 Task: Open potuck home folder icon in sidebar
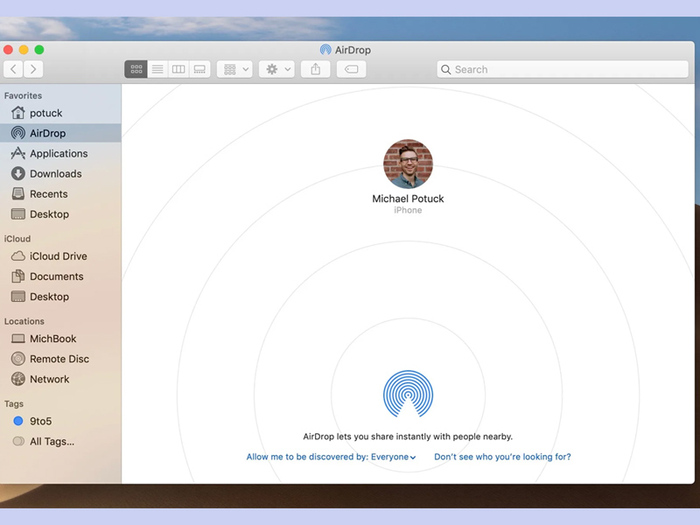click(x=18, y=113)
